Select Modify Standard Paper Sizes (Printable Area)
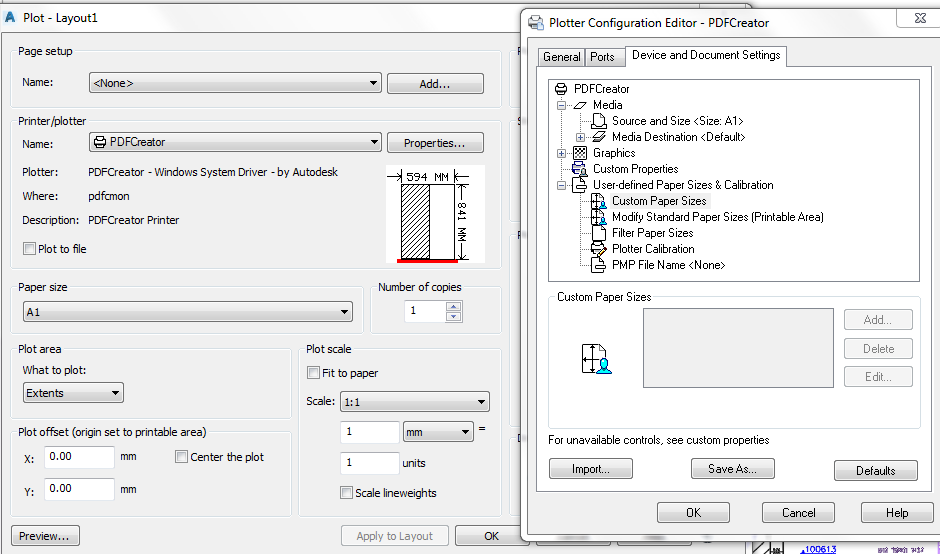Viewport: 940px width, 554px height. [x=718, y=217]
